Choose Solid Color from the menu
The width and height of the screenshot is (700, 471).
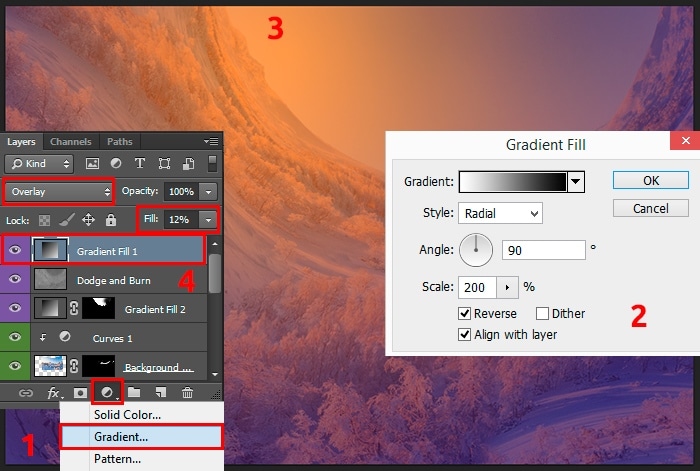click(x=127, y=414)
